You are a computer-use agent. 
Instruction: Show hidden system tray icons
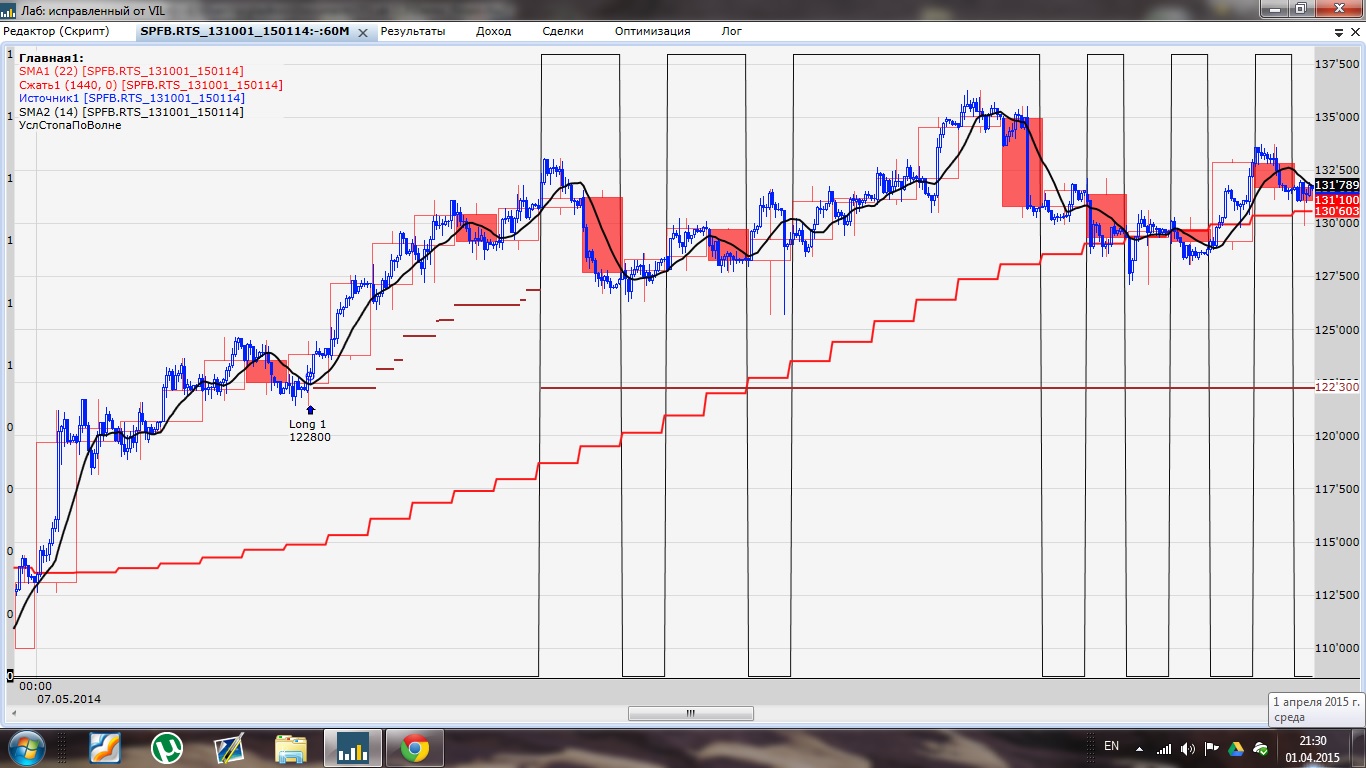tap(1139, 748)
